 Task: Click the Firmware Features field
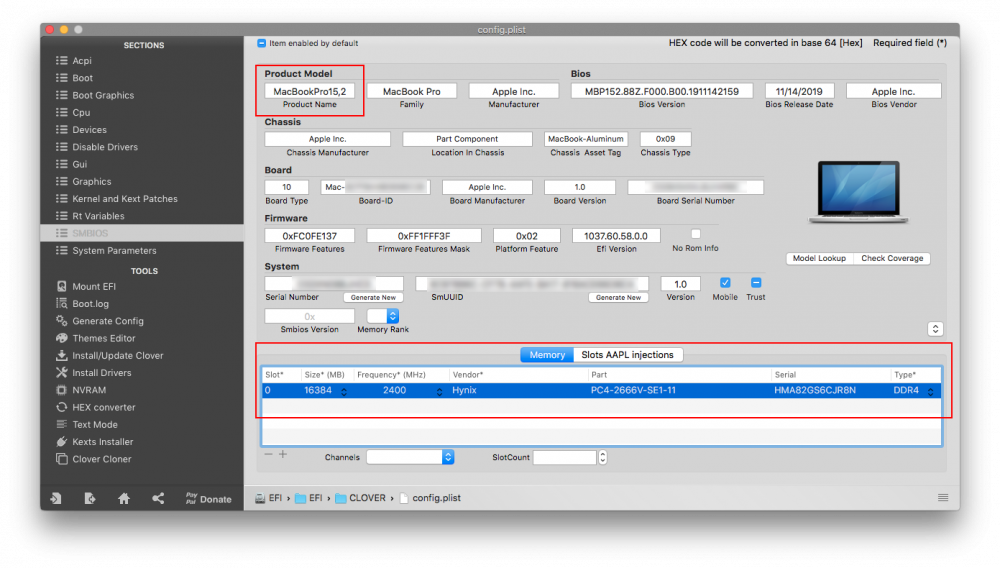pos(309,236)
